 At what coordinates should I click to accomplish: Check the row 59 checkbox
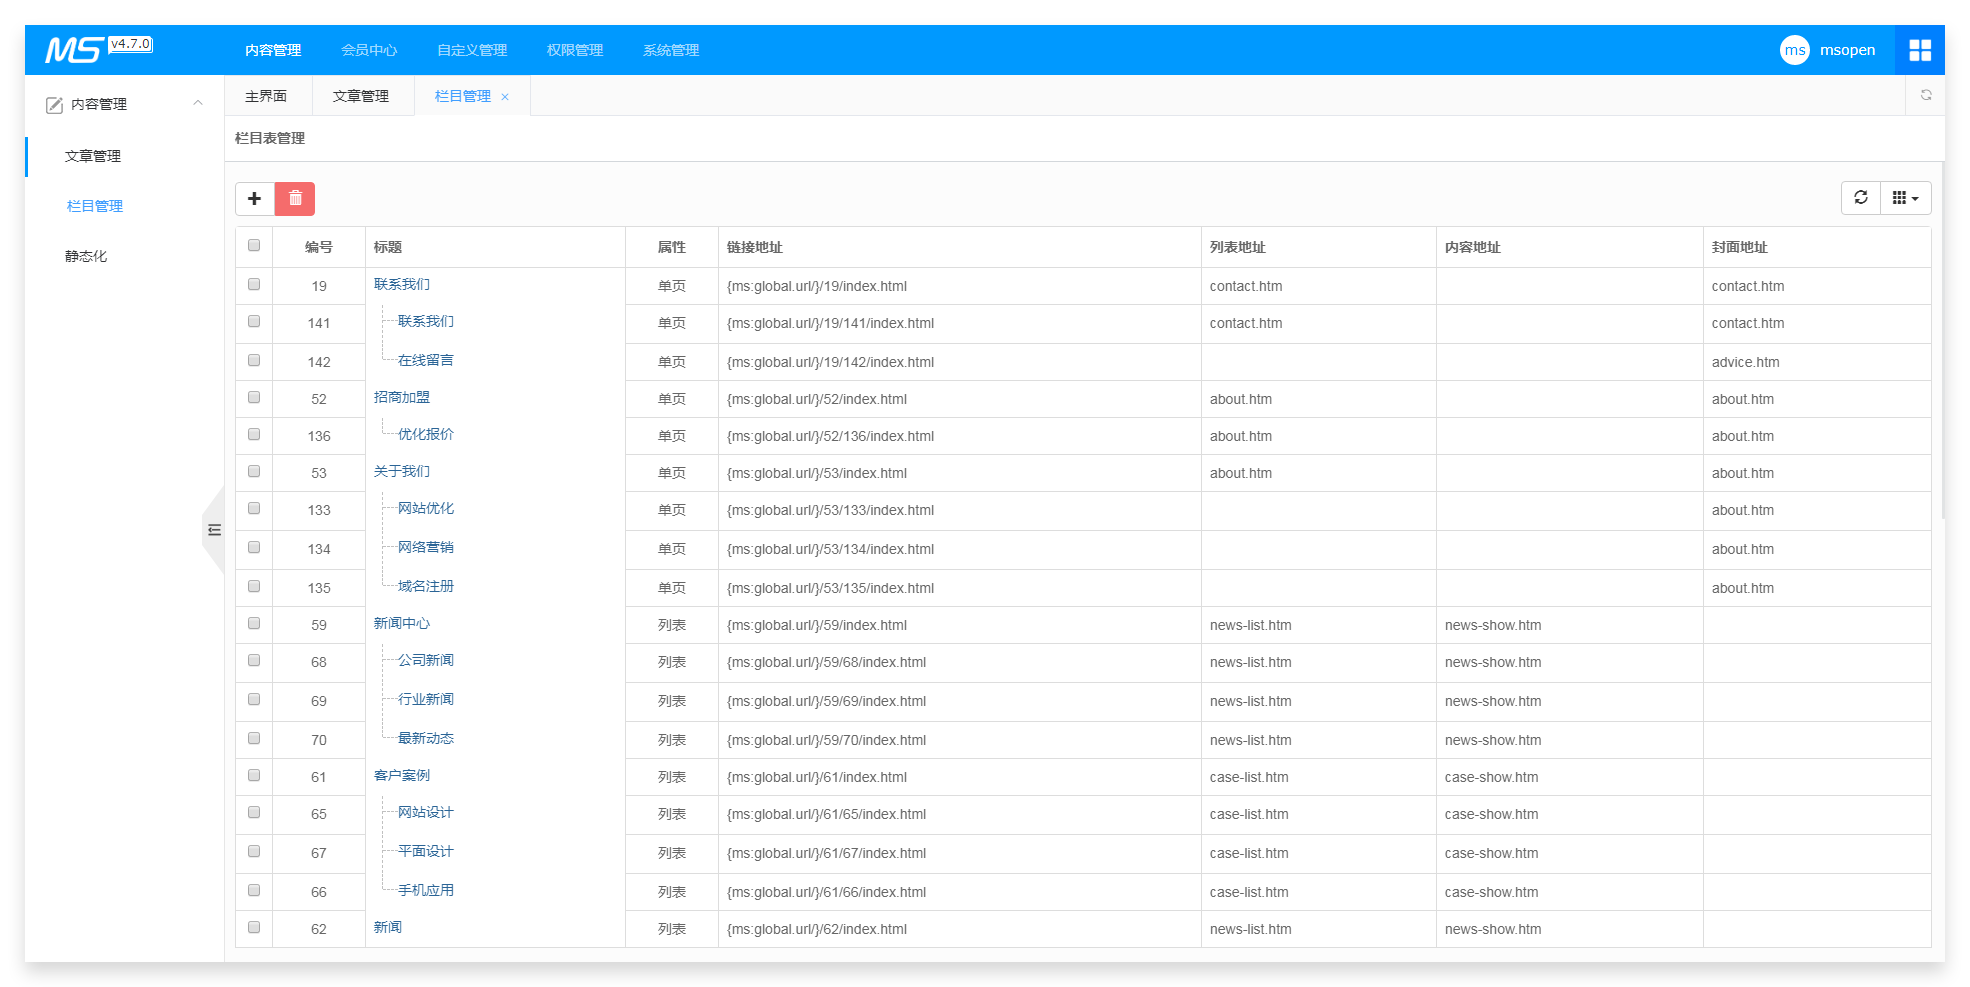point(254,623)
